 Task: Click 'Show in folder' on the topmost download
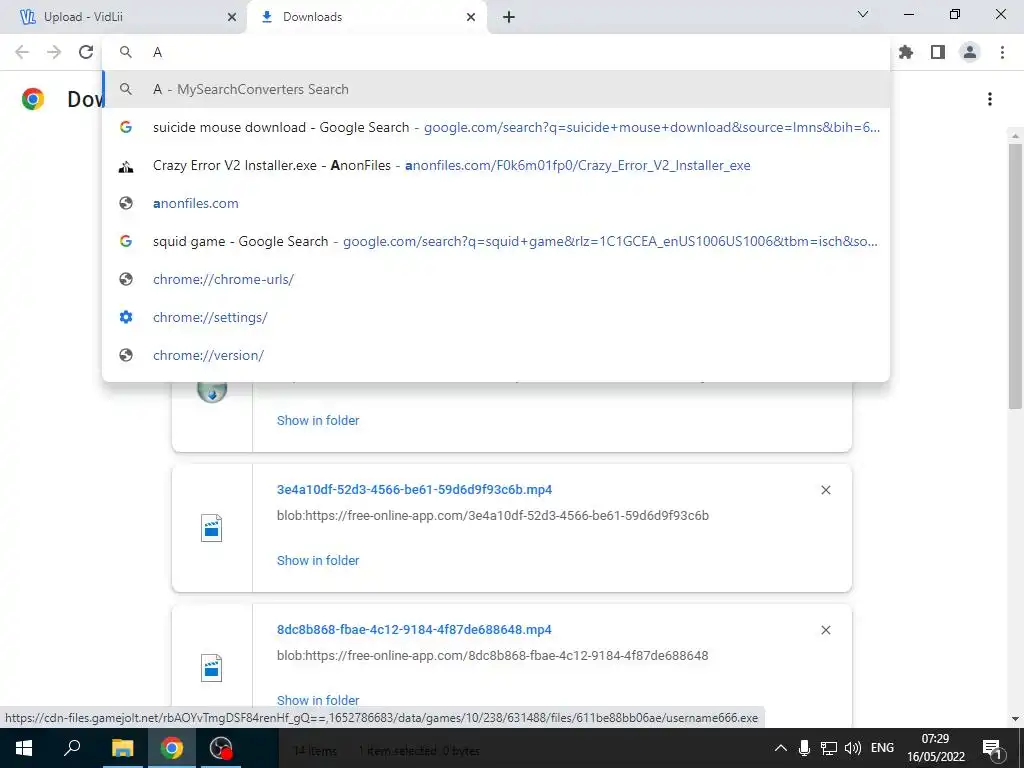pos(318,421)
